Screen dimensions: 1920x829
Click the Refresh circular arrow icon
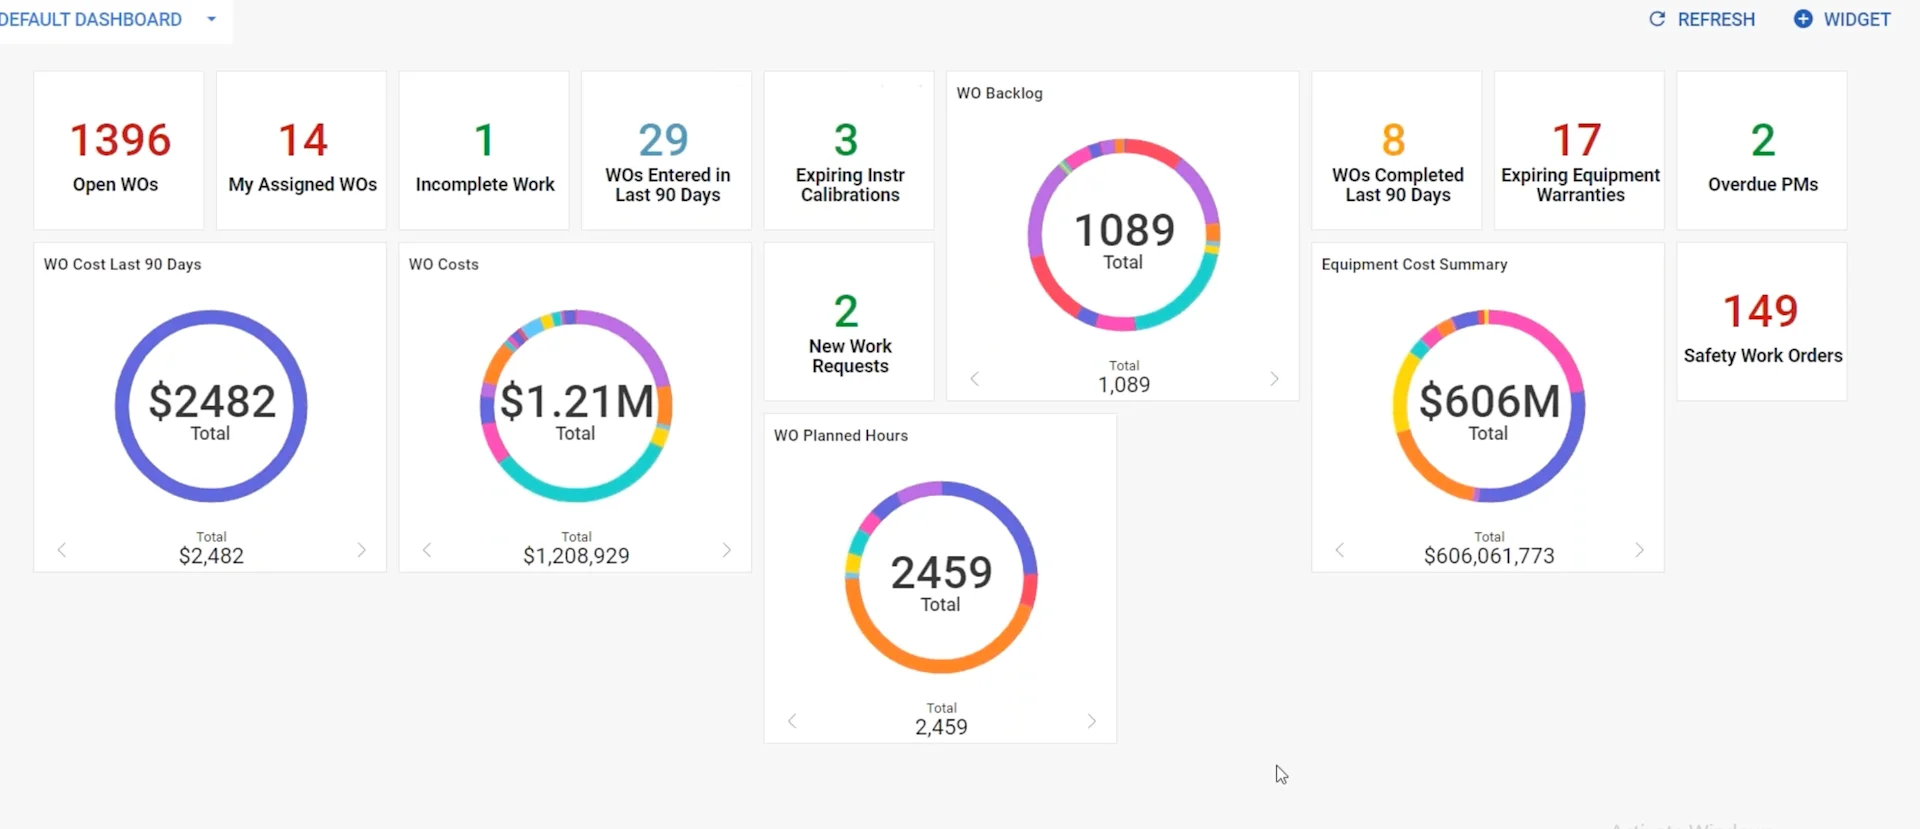(1657, 19)
